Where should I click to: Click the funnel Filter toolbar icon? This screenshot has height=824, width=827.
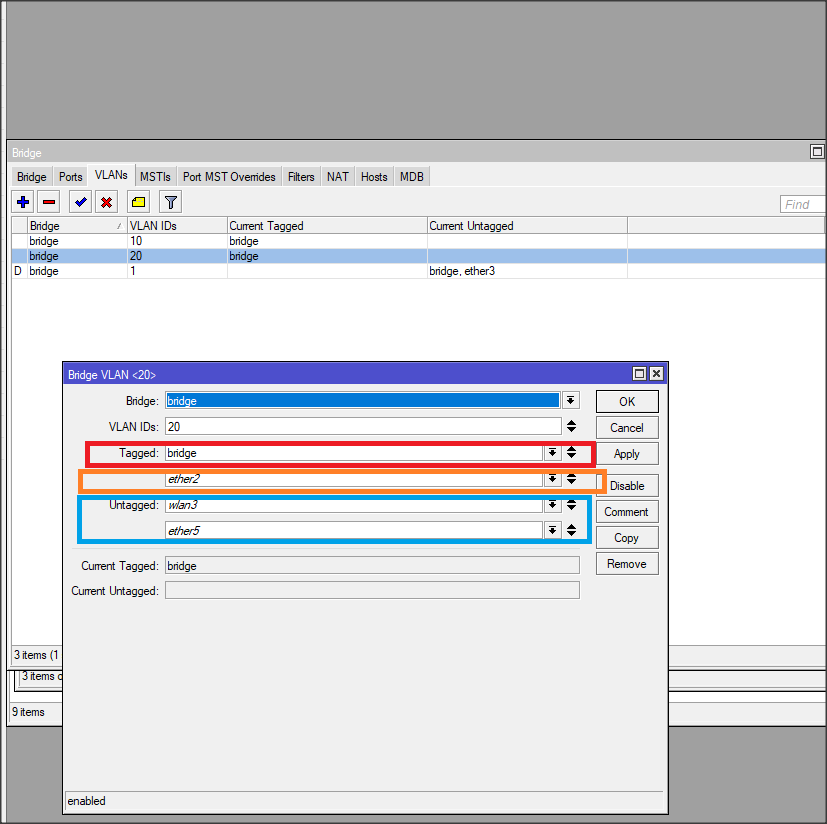(170, 202)
